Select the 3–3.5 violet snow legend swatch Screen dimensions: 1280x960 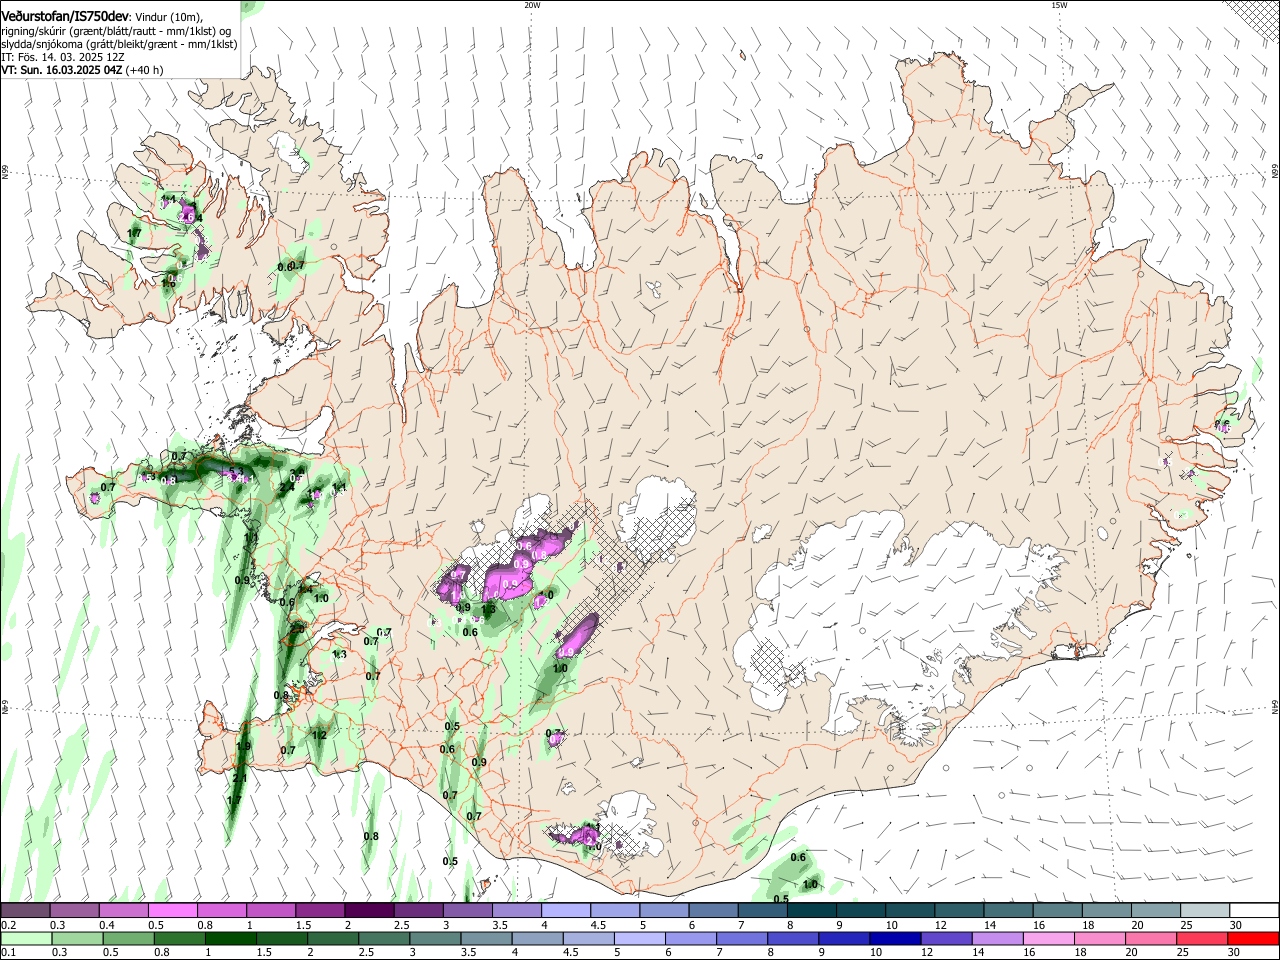pyautogui.click(x=468, y=911)
